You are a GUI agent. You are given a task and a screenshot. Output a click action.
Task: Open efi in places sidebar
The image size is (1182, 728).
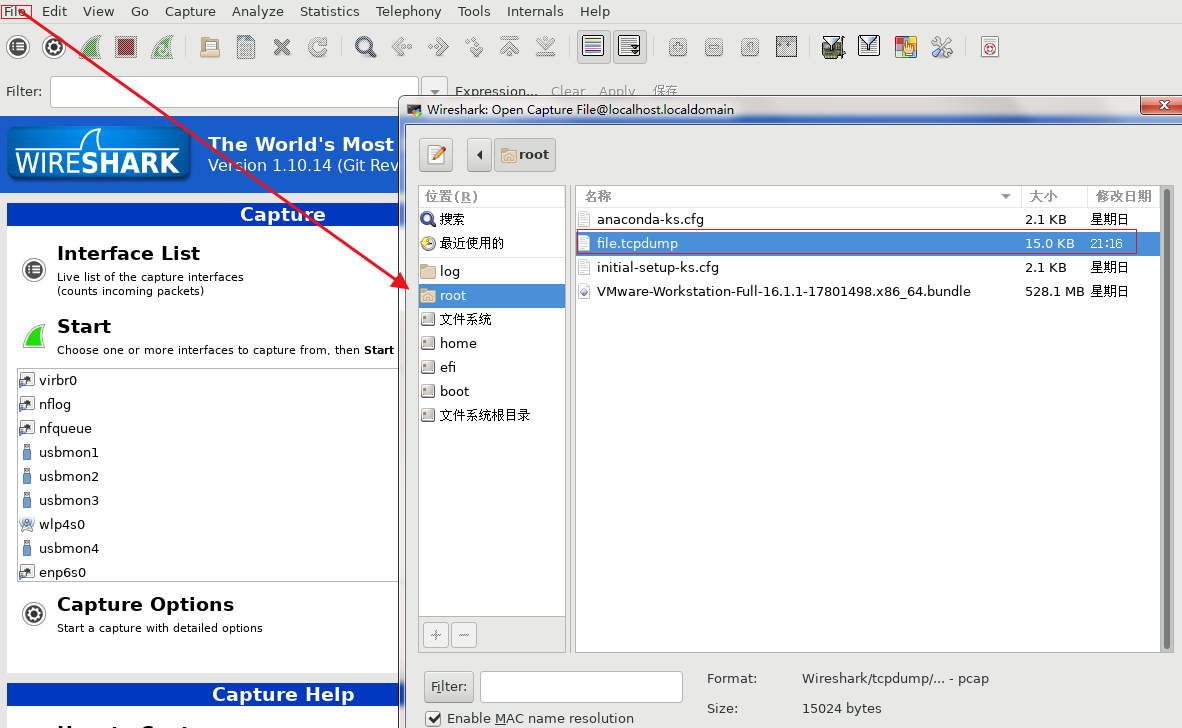point(491,368)
